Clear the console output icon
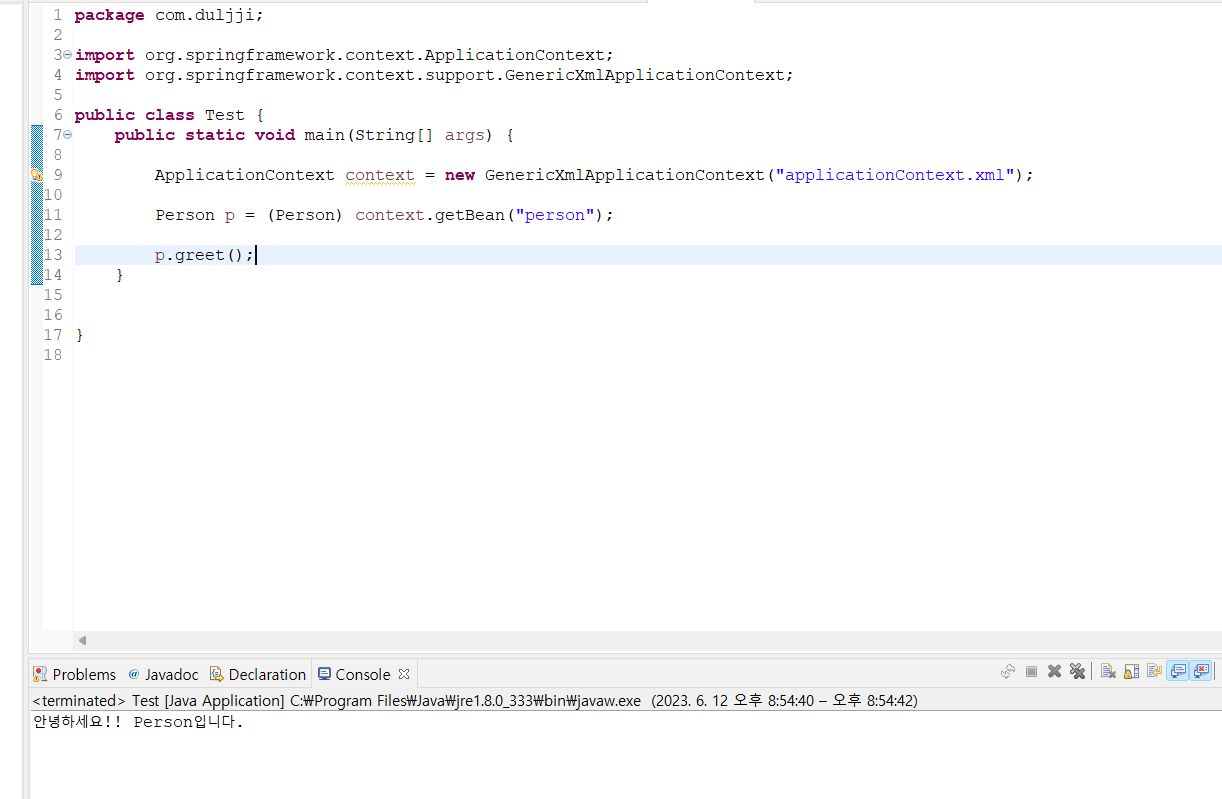This screenshot has width=1222, height=799. pyautogui.click(x=1108, y=672)
